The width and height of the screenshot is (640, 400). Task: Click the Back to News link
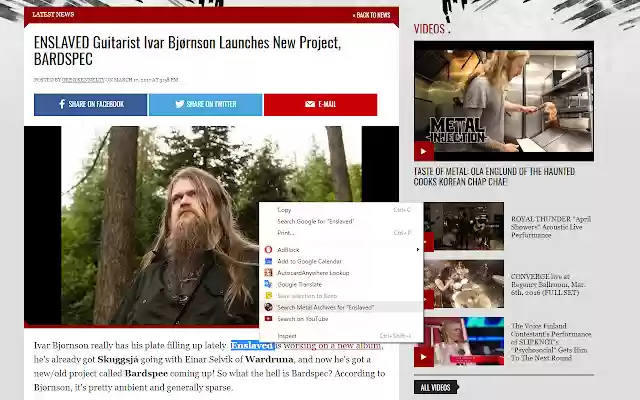coord(371,15)
